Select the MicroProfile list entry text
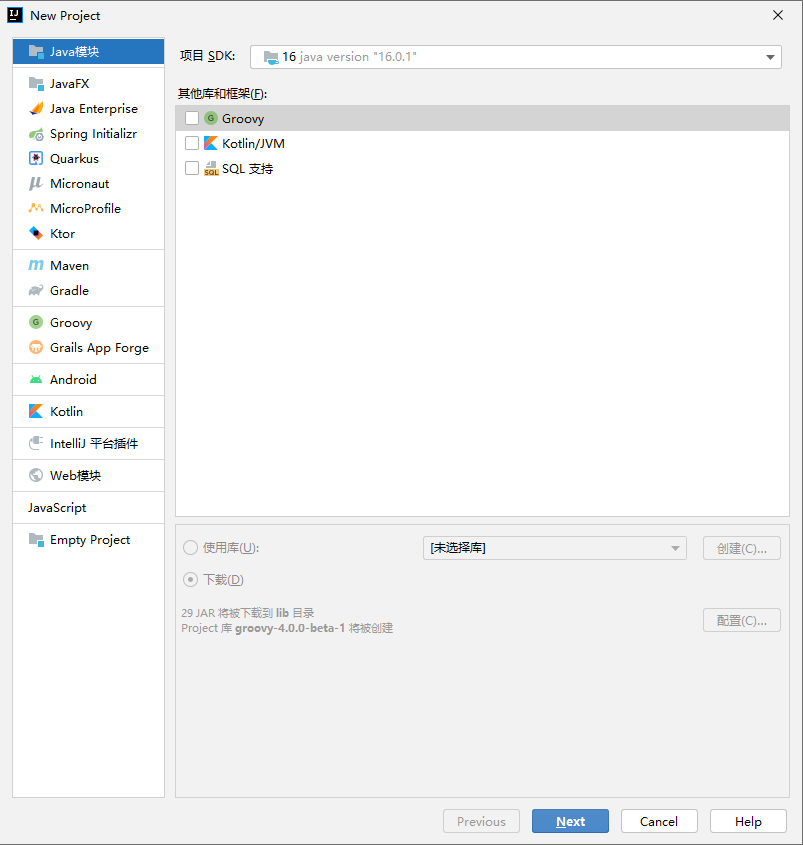The width and height of the screenshot is (803, 845). point(85,208)
